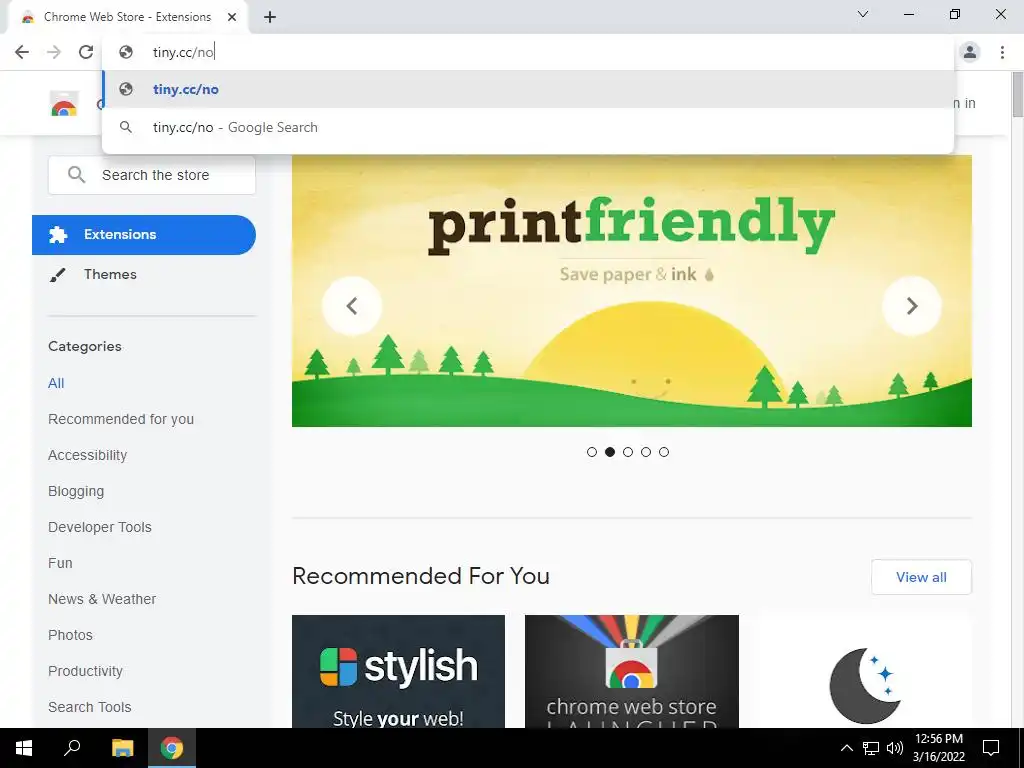The height and width of the screenshot is (768, 1024).
Task: Open the Windows Start menu
Action: tap(24, 748)
